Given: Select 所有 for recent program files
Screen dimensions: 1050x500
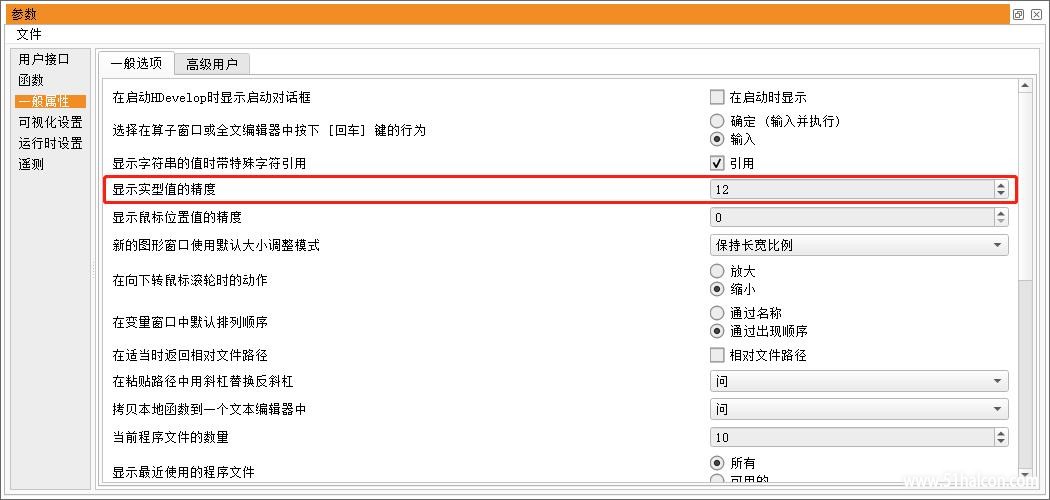Looking at the screenshot, I should [x=717, y=463].
